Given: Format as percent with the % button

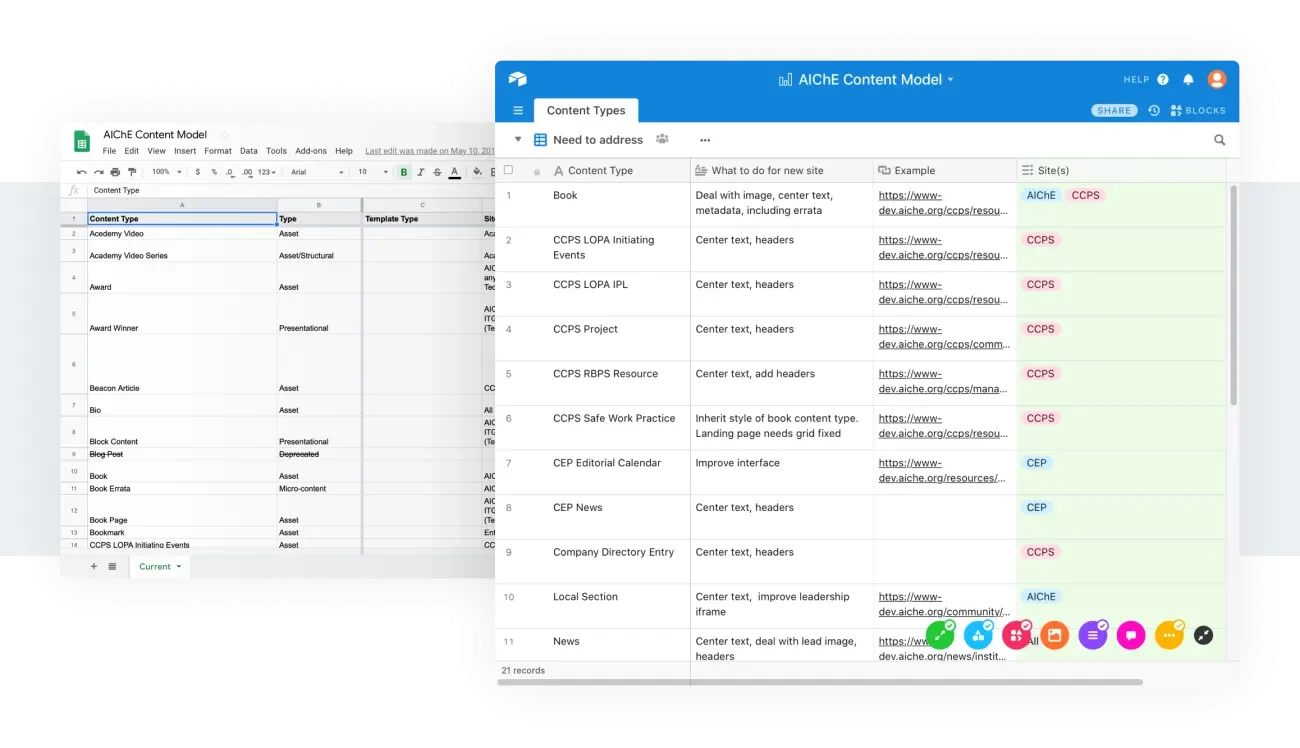Looking at the screenshot, I should pos(214,172).
